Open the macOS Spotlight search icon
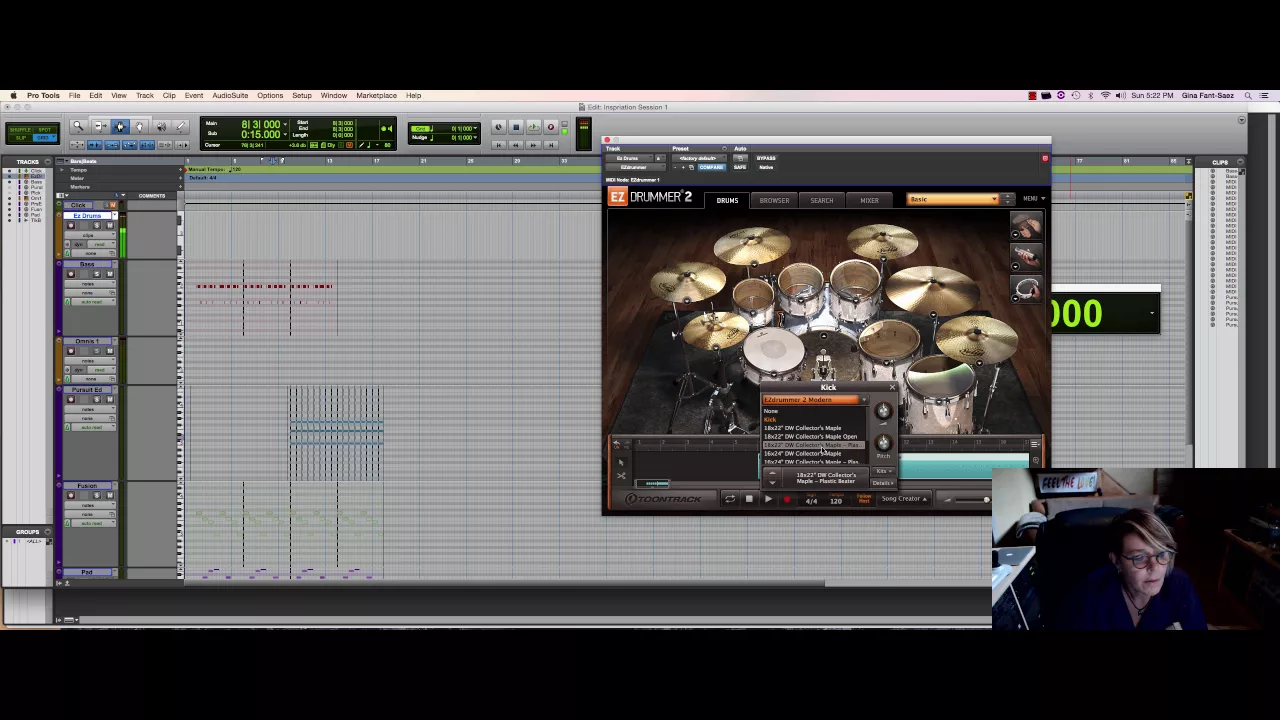 pos(1248,96)
